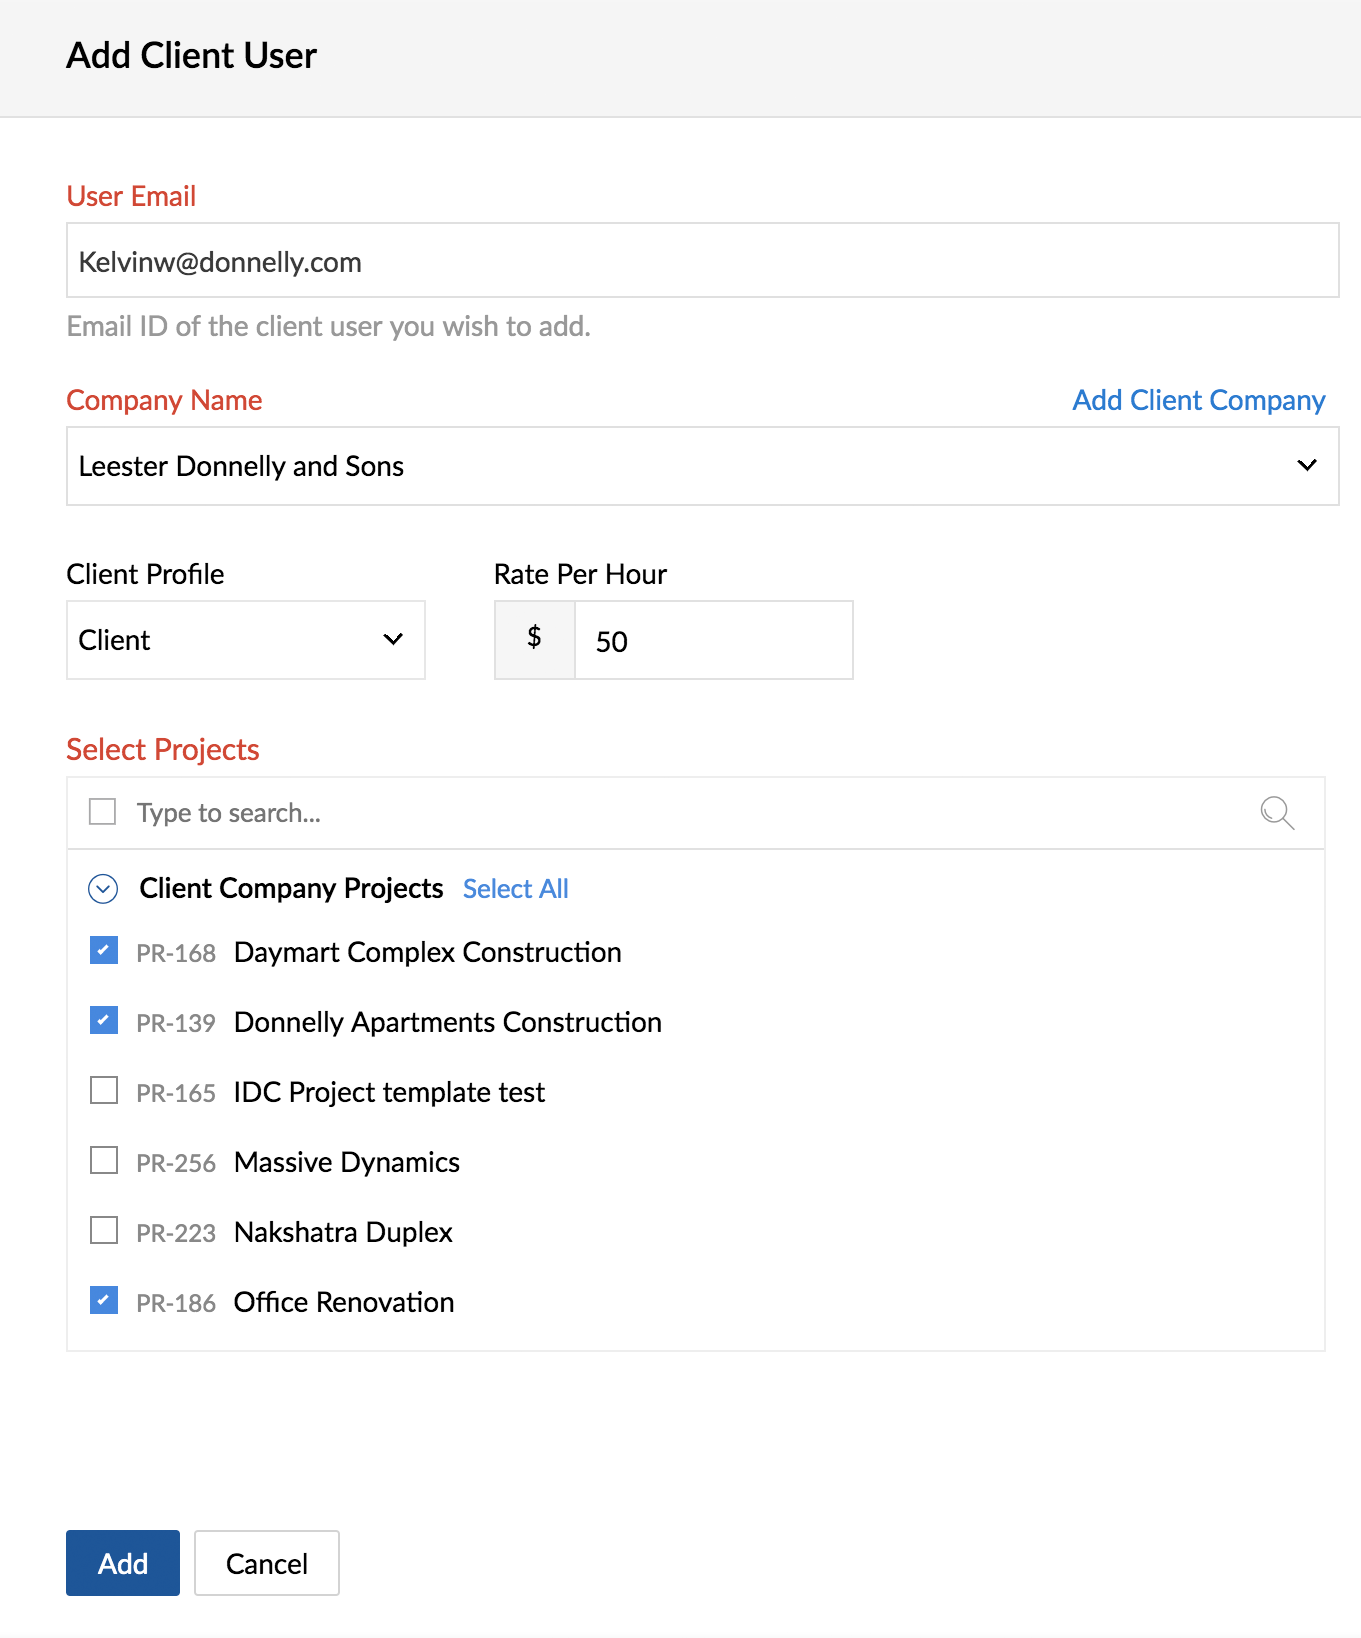Click the search magnifier icon in projects
The width and height of the screenshot is (1361, 1638).
pos(1277,813)
